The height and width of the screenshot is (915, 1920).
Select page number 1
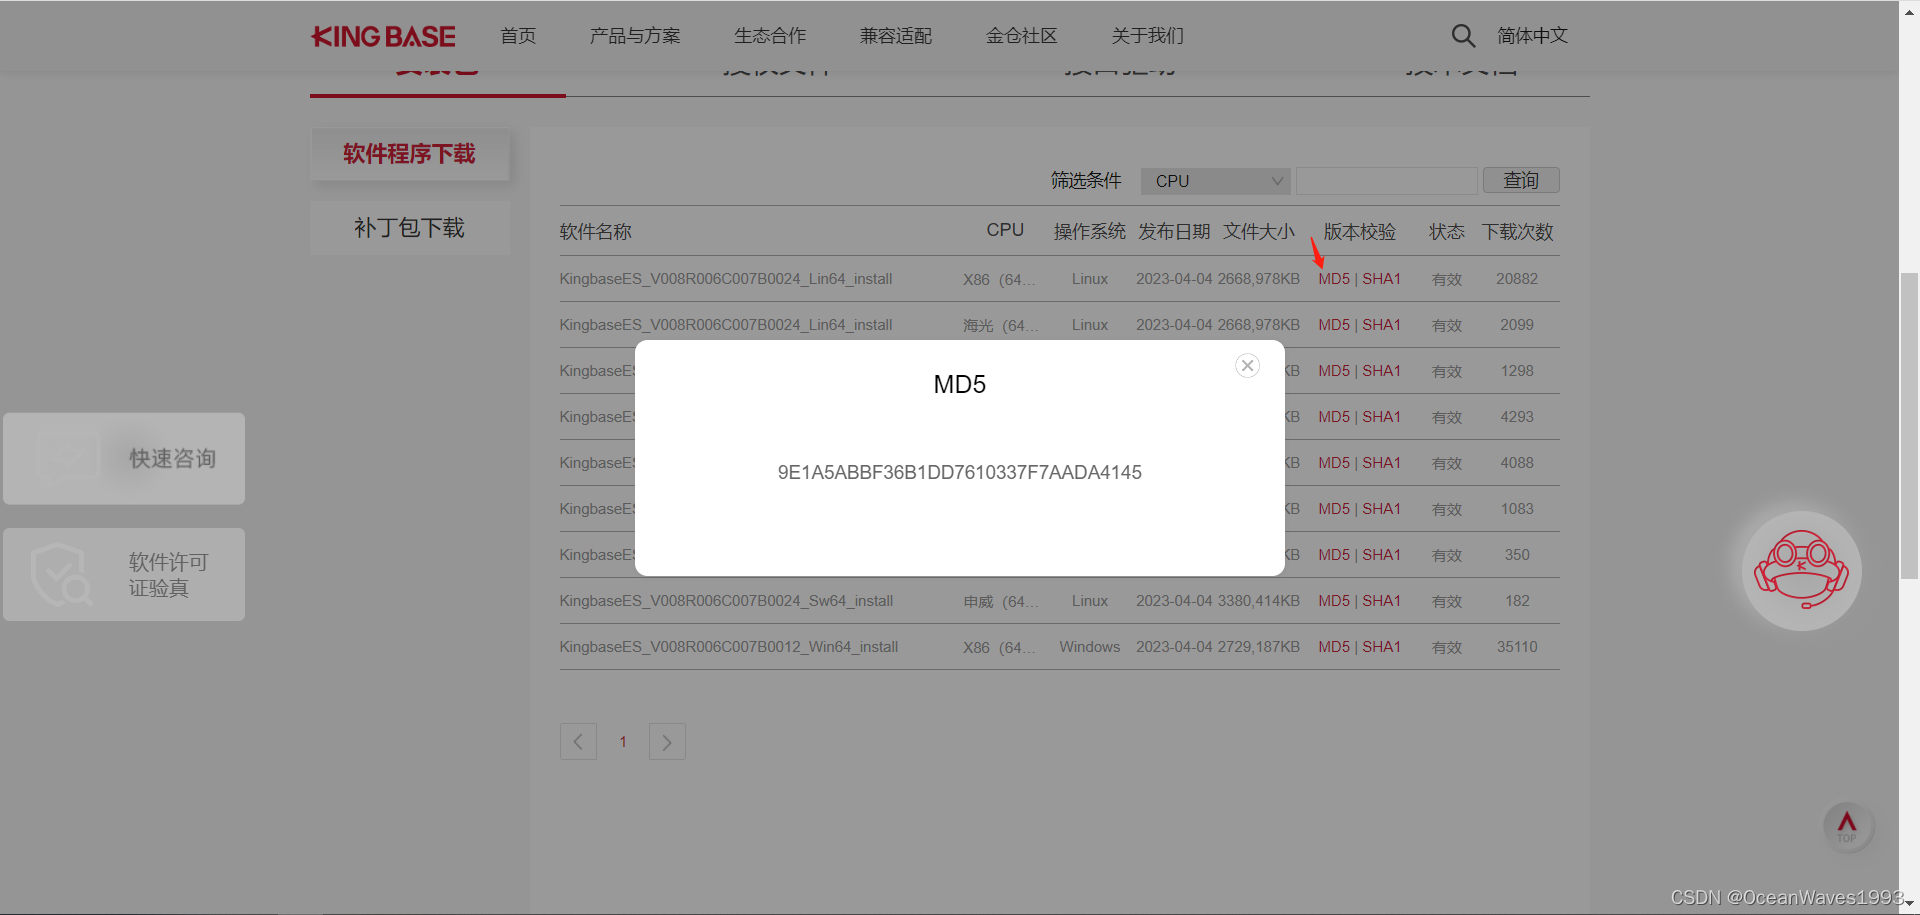tap(623, 742)
